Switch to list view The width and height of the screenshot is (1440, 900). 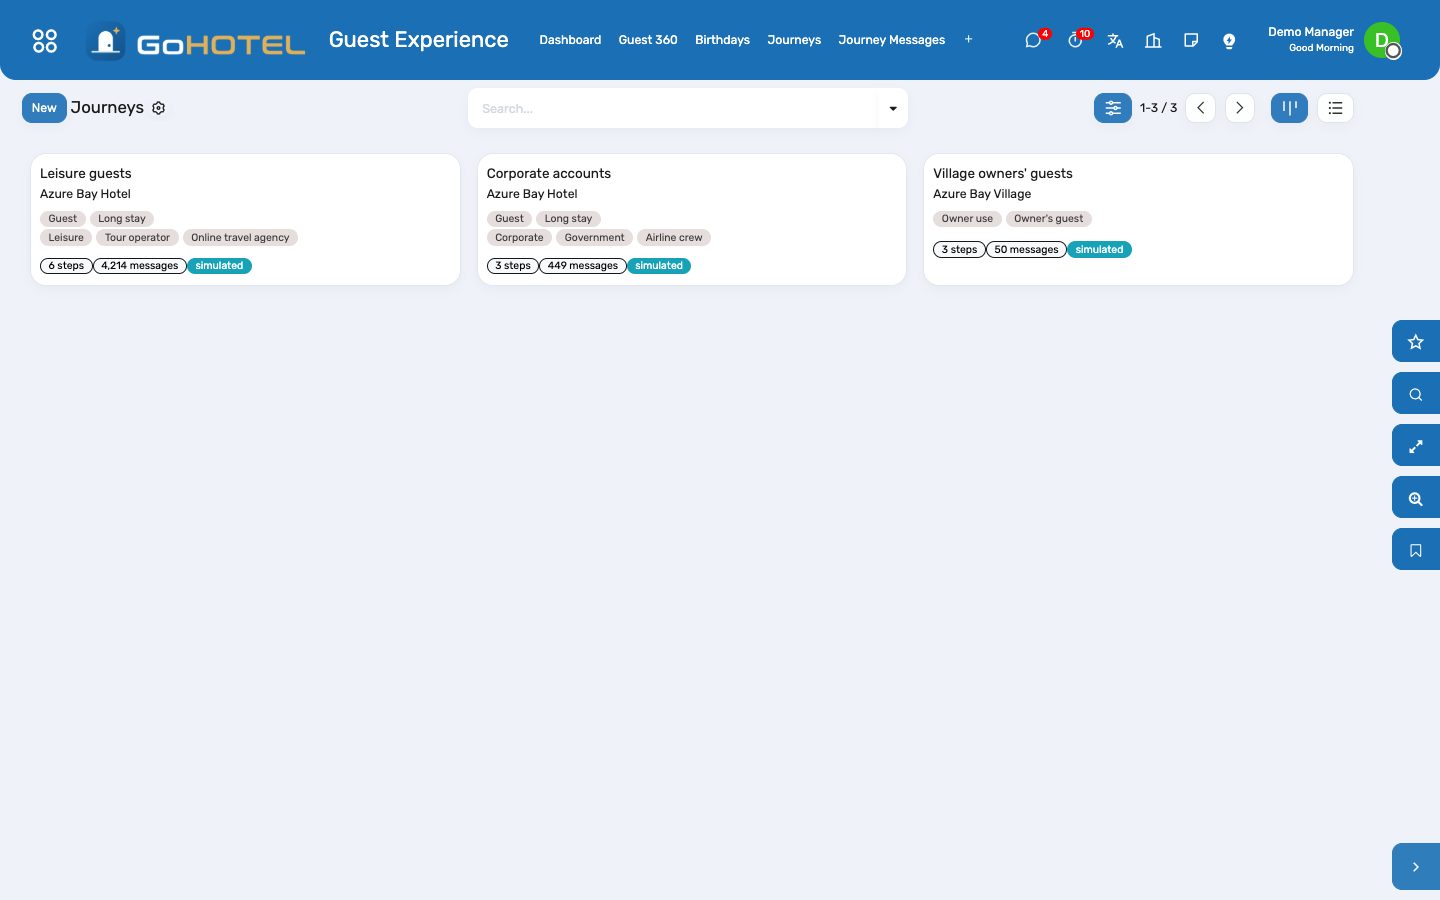[1335, 108]
